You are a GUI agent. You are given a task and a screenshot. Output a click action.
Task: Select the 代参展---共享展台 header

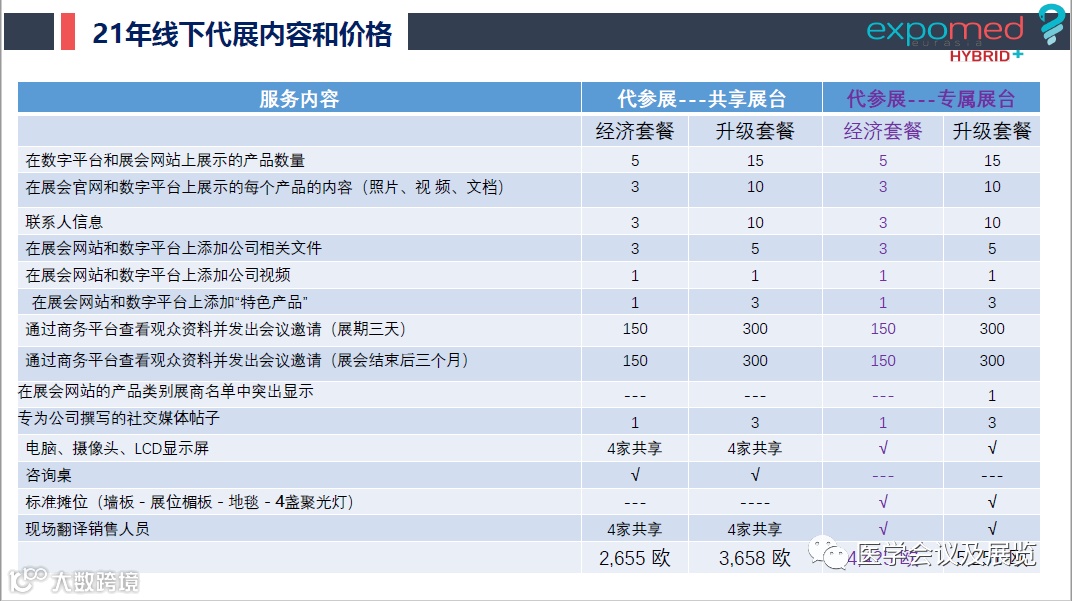click(x=701, y=98)
